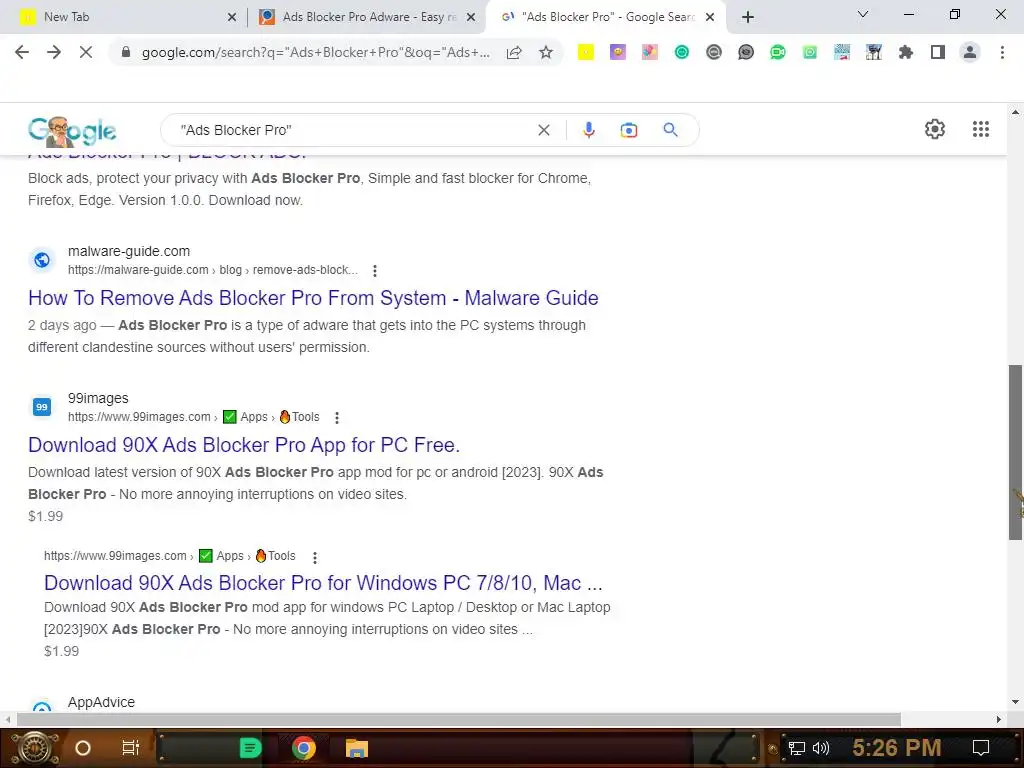Open Chrome from the taskbar
This screenshot has height=768, width=1024.
pos(304,748)
